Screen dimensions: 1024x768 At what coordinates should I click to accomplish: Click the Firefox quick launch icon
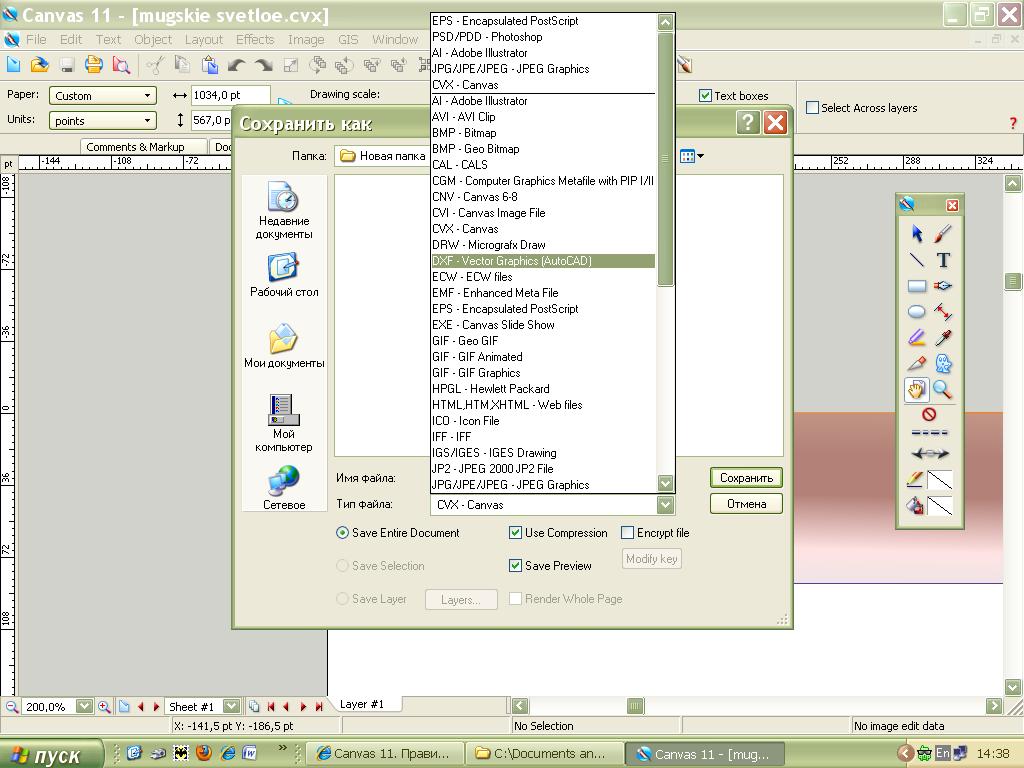(x=204, y=753)
